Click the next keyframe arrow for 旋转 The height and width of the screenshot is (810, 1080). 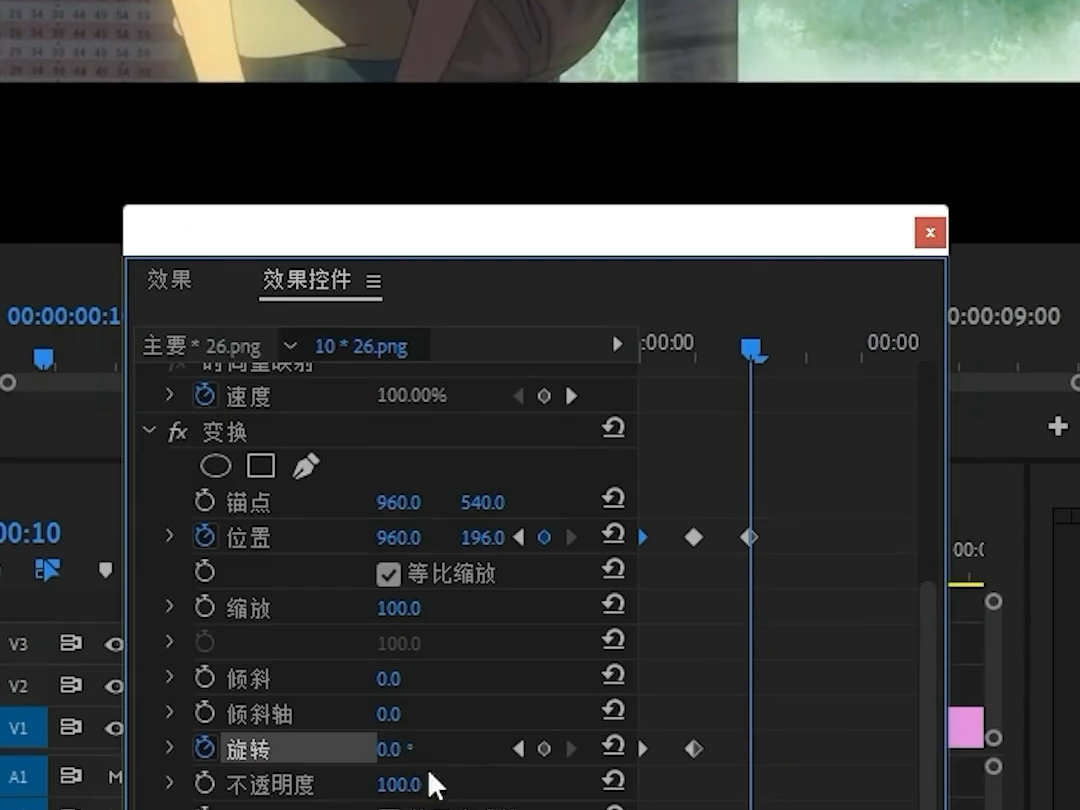pos(572,748)
